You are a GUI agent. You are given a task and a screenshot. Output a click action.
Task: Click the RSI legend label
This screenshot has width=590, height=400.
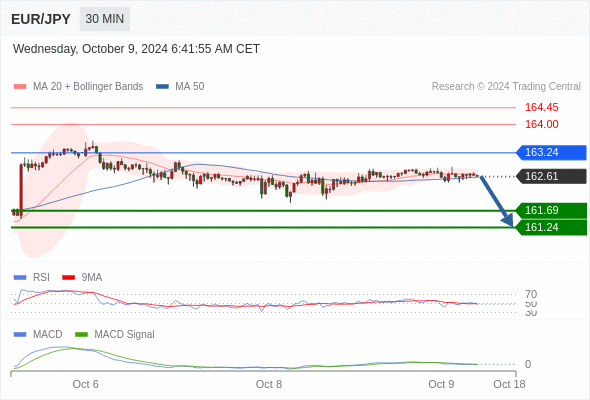(x=41, y=278)
